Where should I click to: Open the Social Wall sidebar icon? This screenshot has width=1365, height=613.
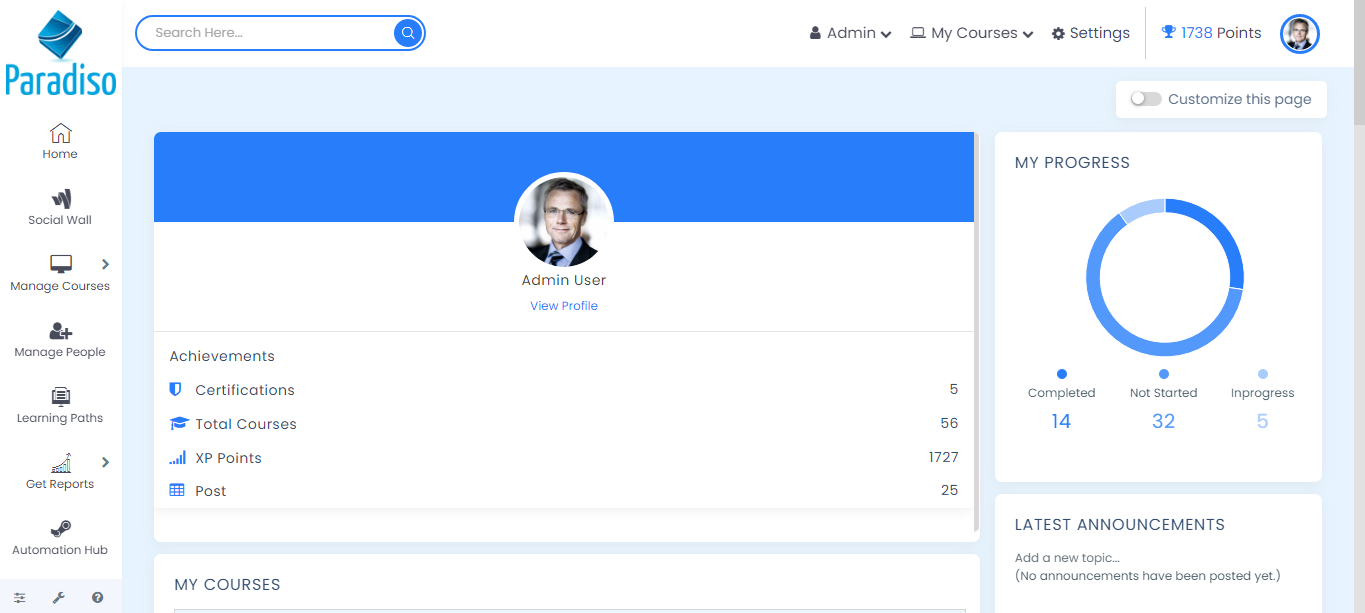click(x=60, y=199)
